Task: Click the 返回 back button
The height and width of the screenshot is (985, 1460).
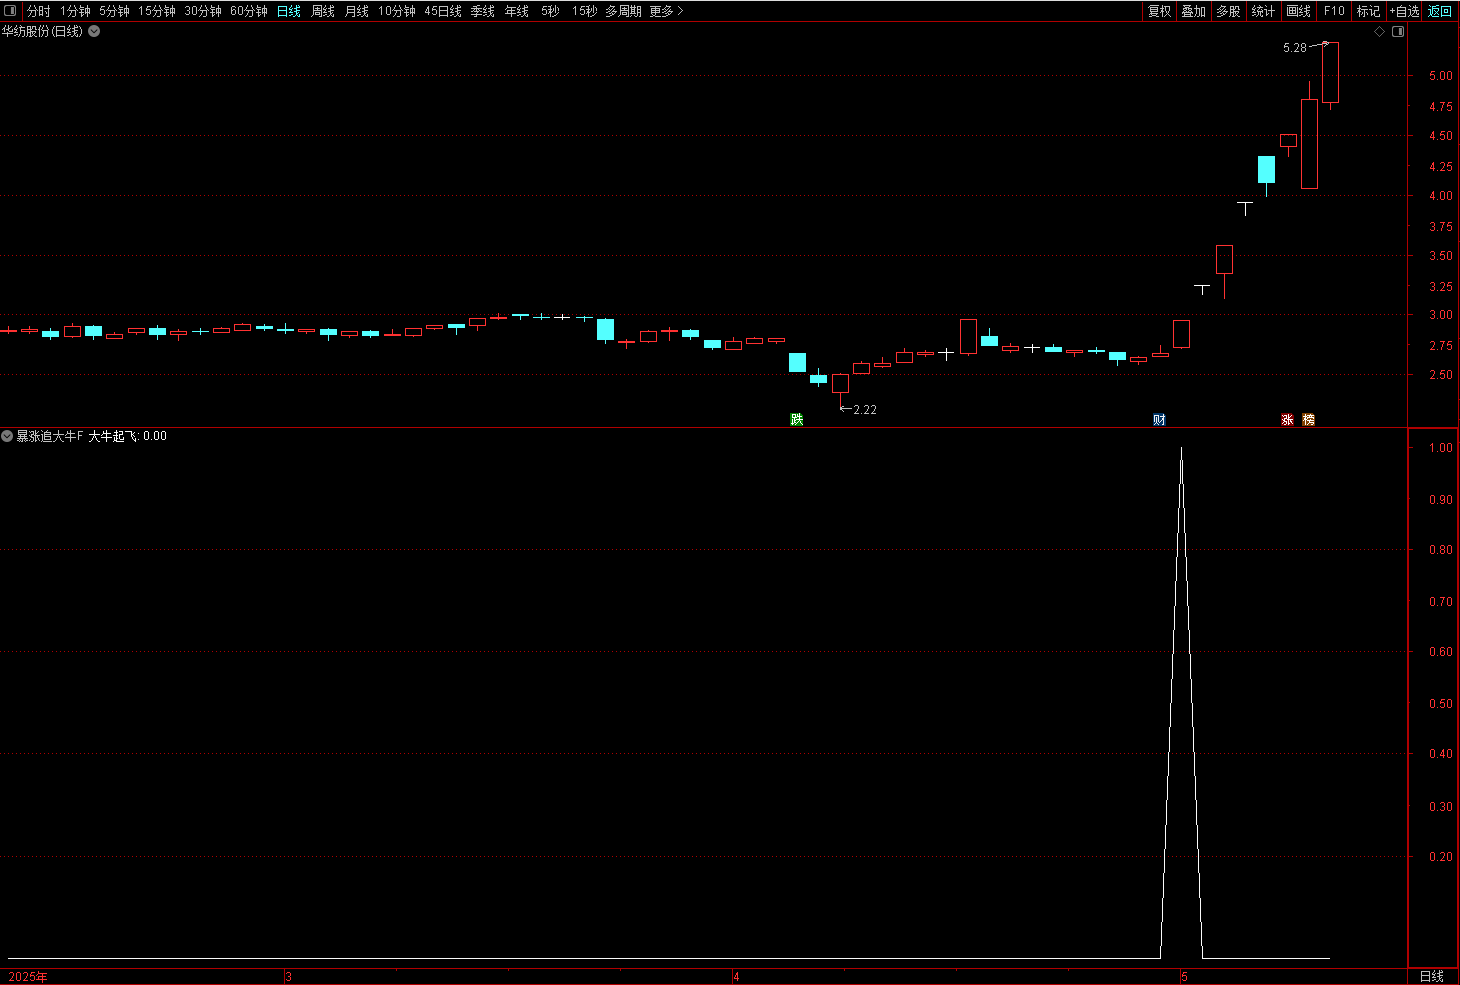Action: click(1440, 11)
